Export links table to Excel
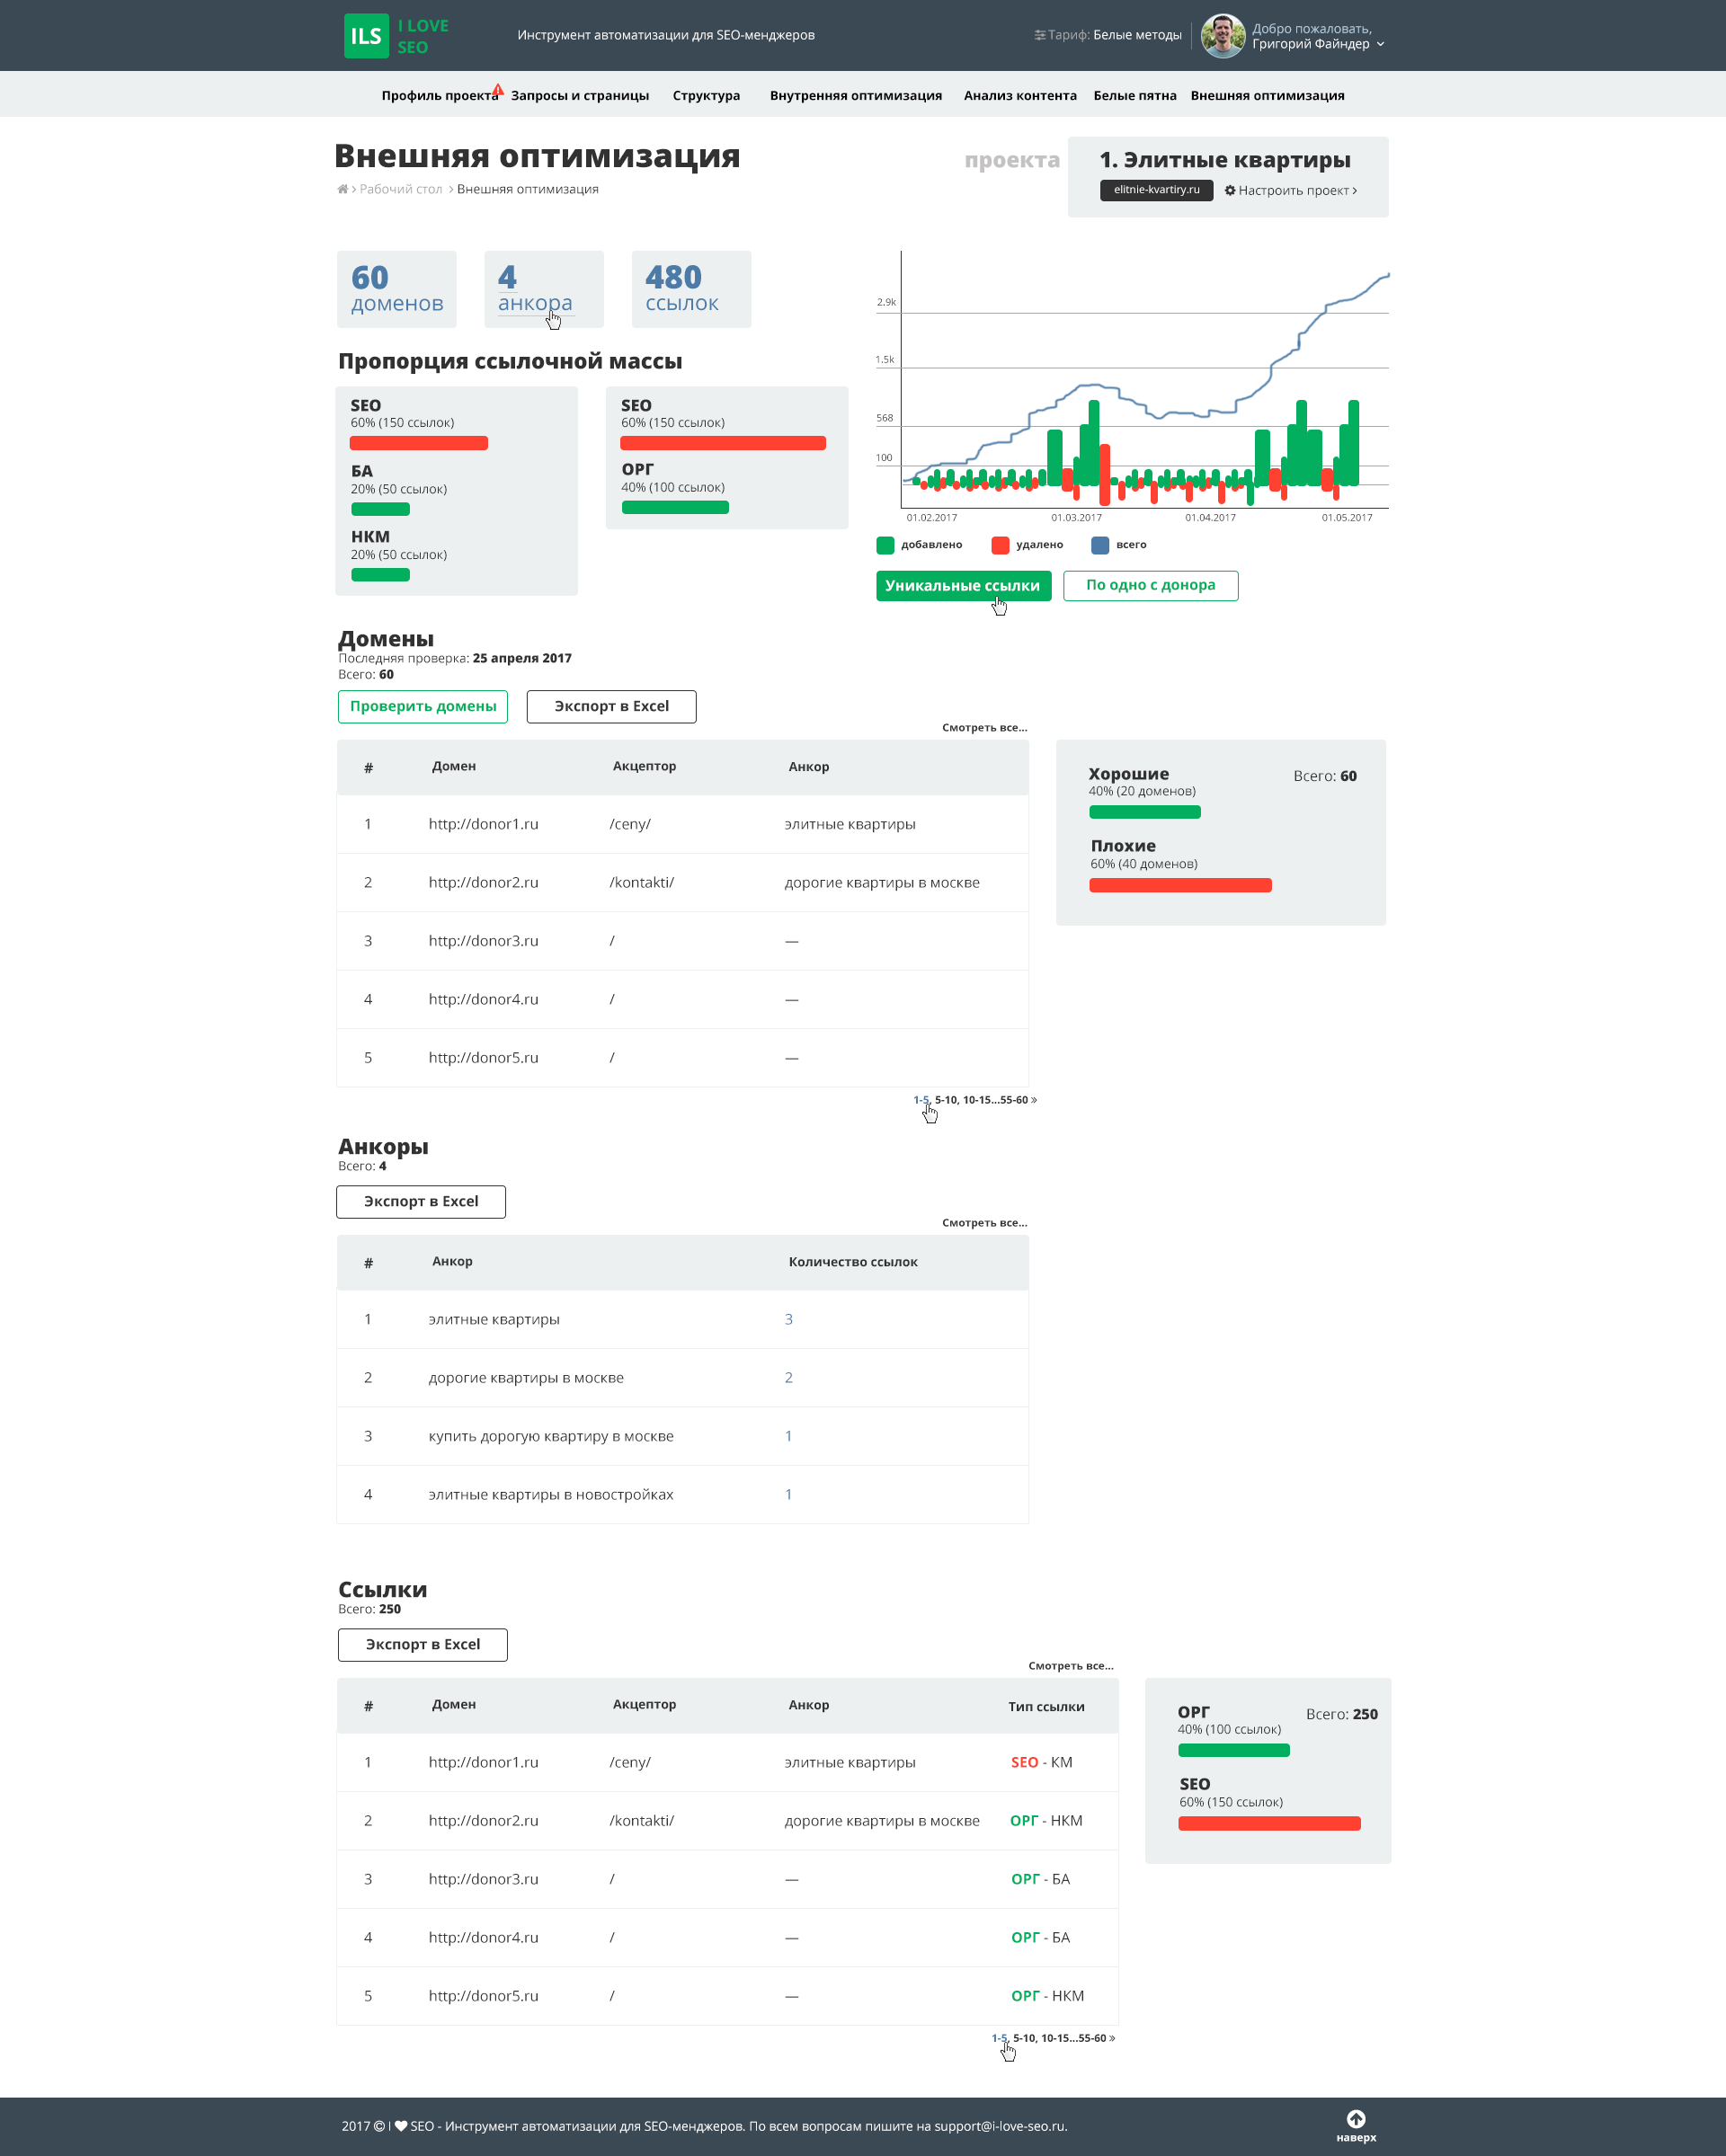Image resolution: width=1726 pixels, height=2156 pixels. 422,1645
